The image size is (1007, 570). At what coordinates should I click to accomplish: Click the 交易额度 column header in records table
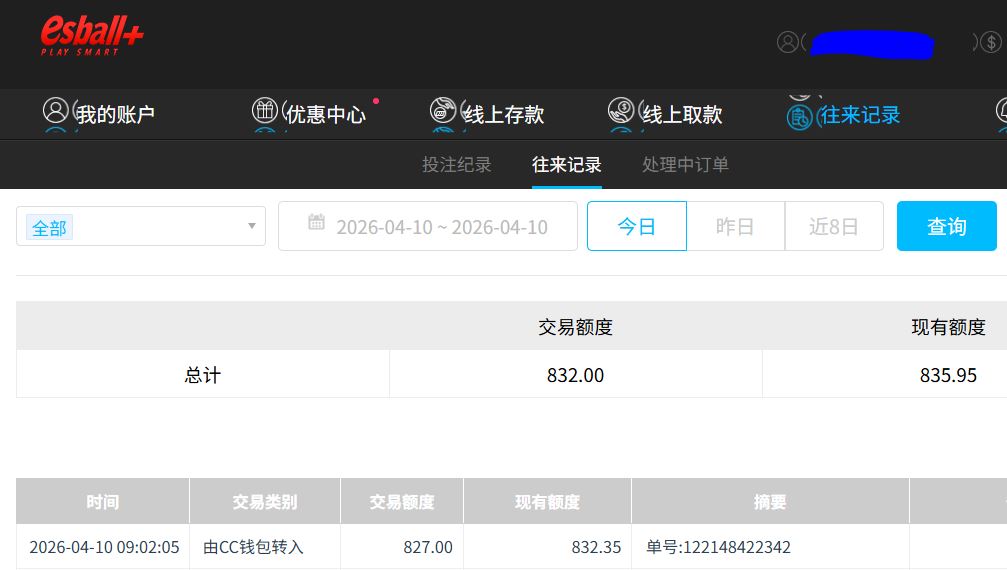coord(402,502)
